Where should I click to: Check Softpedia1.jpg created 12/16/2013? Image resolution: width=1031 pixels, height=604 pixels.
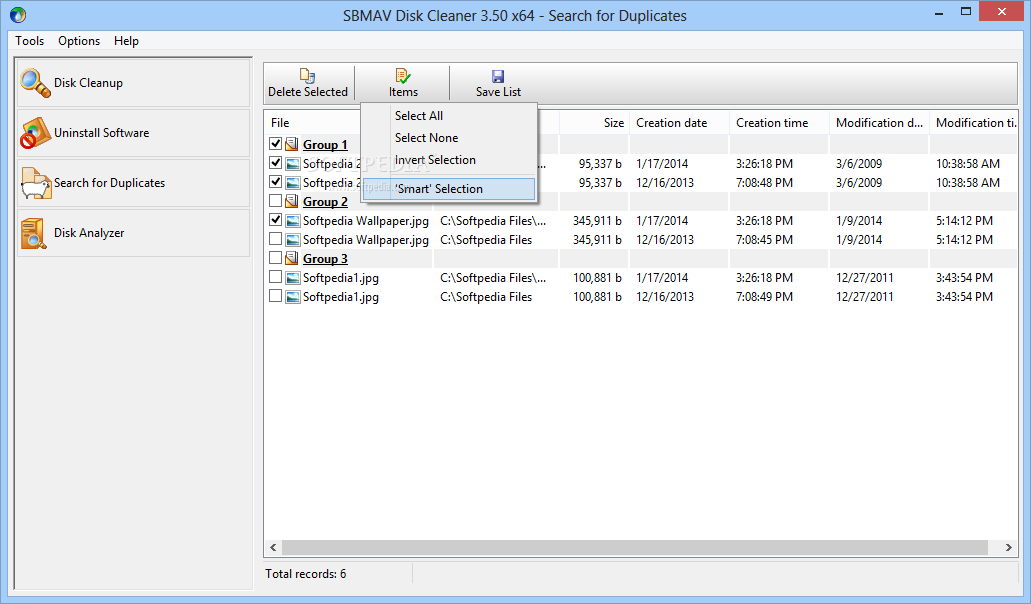(276, 296)
